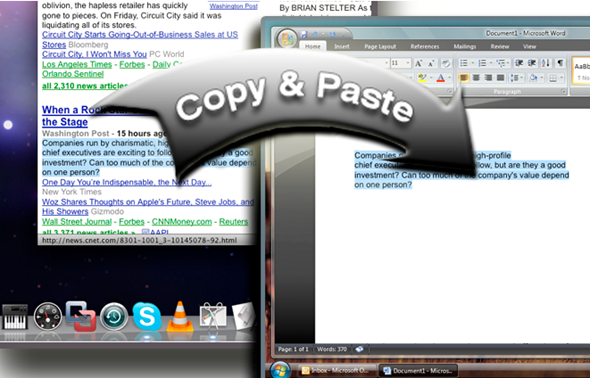Click the Clear Formatting eraser icon
Viewport: 590px width, 378px height.
(x=446, y=63)
